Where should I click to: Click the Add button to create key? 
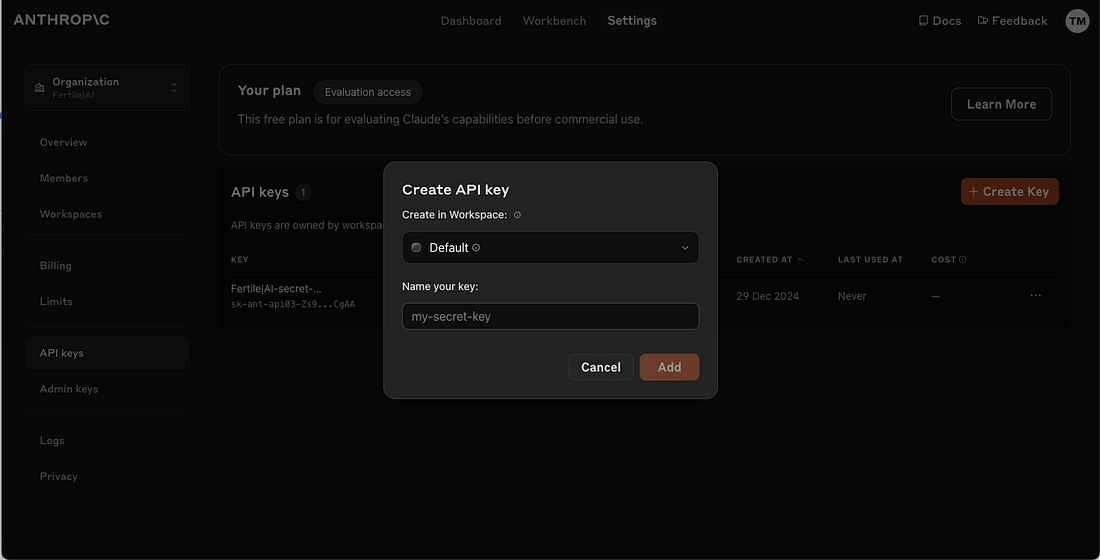tap(669, 367)
